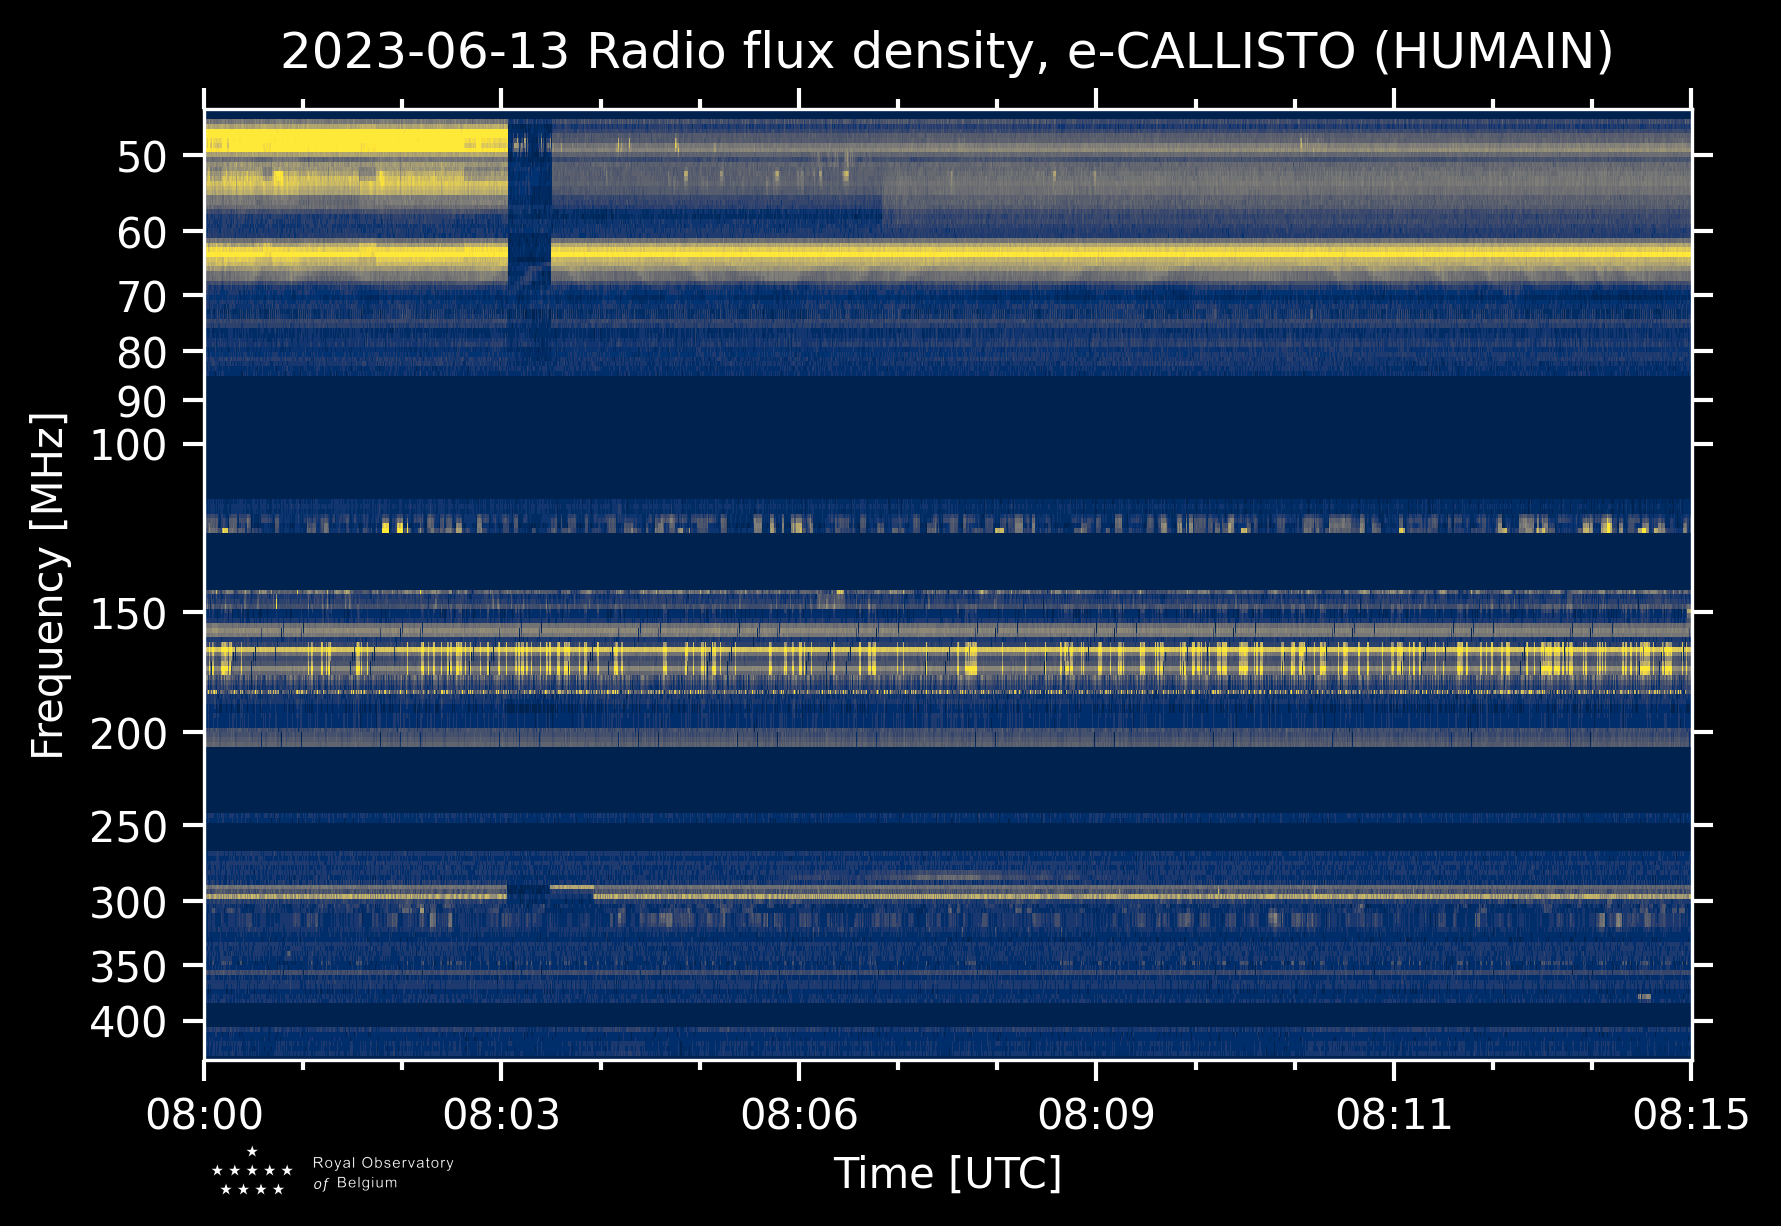This screenshot has height=1226, width=1781.
Task: Click the Royal Observatory stars logo
Action: 252,1173
